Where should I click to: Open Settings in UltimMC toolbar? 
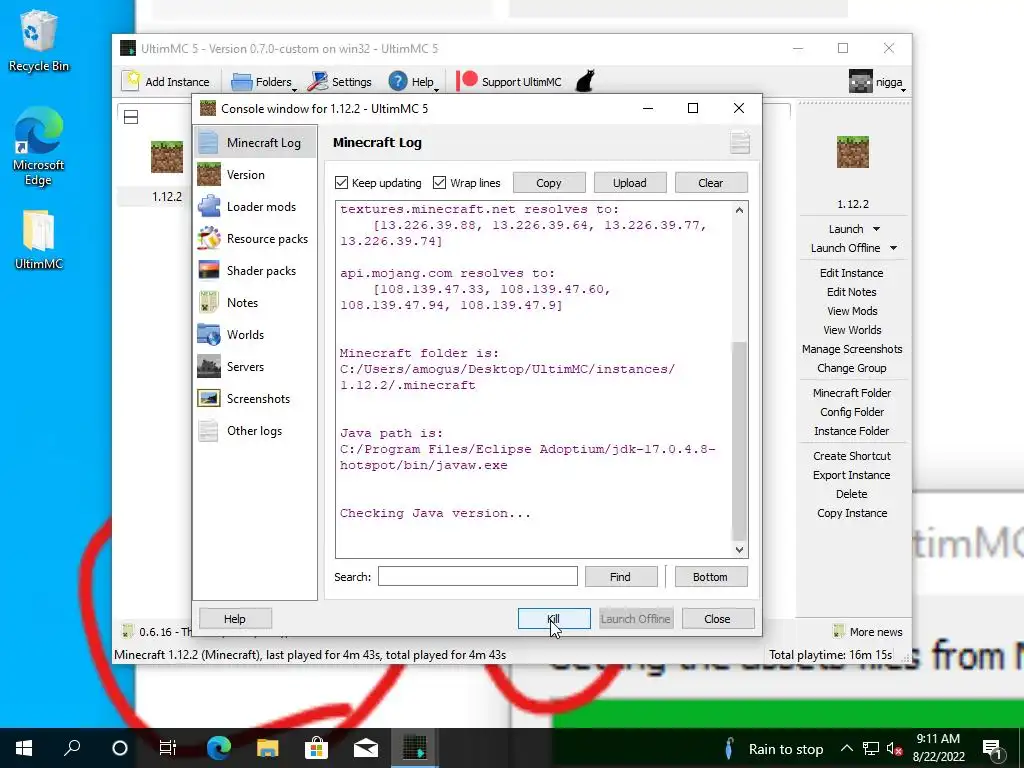[x=341, y=82]
